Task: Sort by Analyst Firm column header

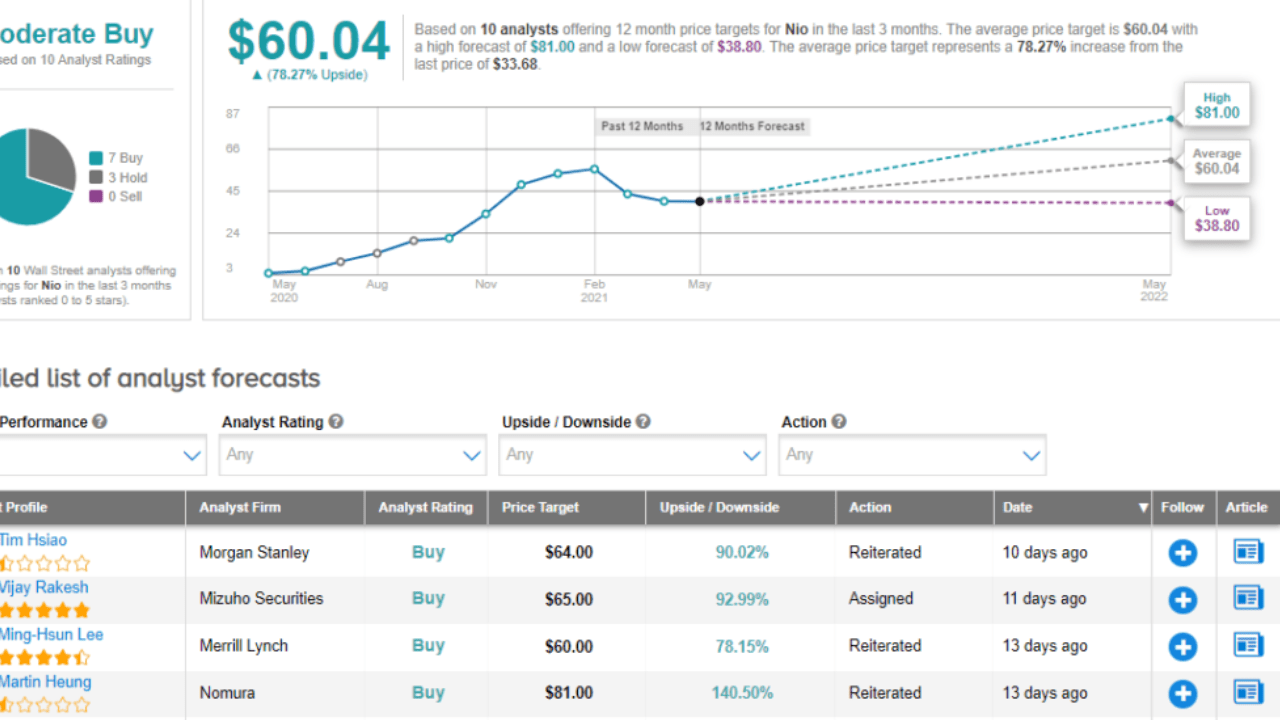Action: pyautogui.click(x=240, y=507)
